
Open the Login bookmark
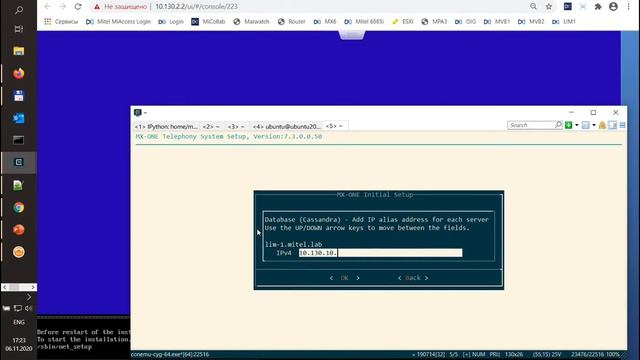tap(171, 22)
